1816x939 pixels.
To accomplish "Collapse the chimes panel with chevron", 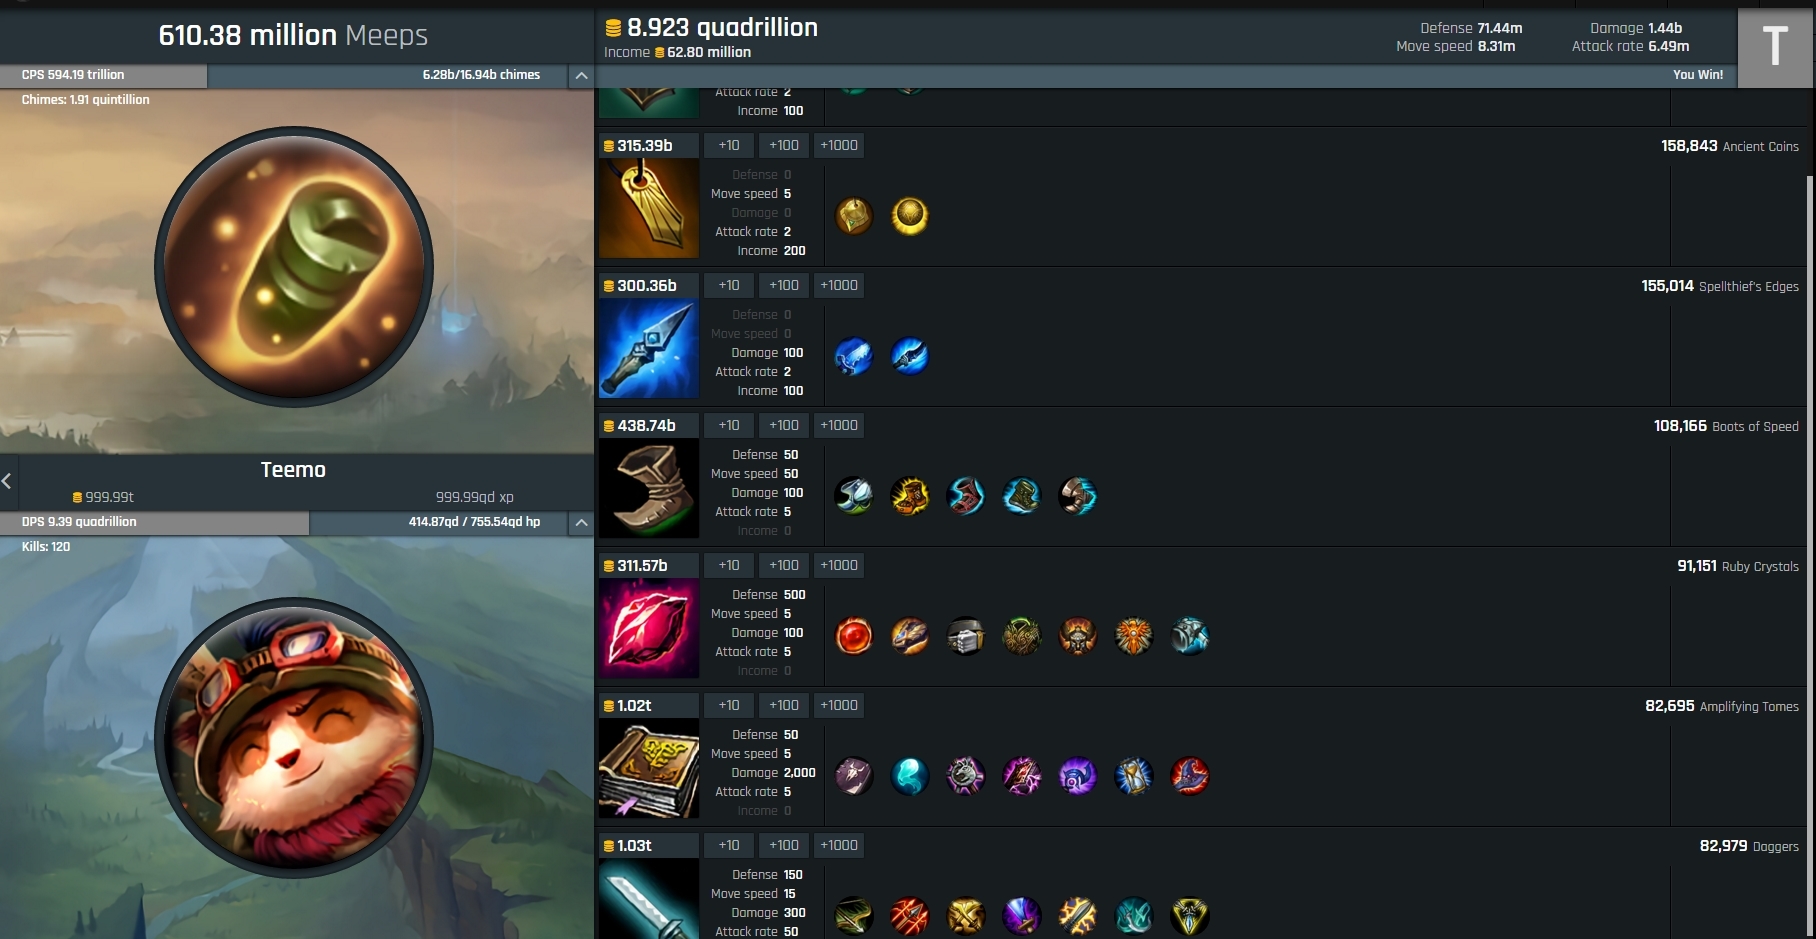I will click(x=581, y=75).
